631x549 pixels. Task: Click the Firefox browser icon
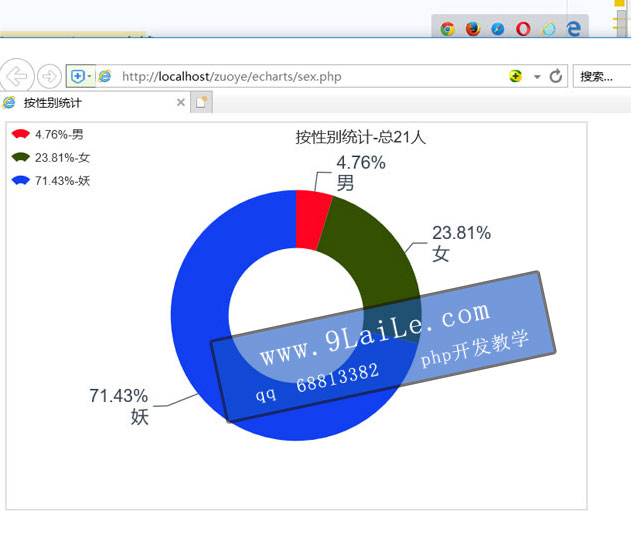tap(473, 29)
